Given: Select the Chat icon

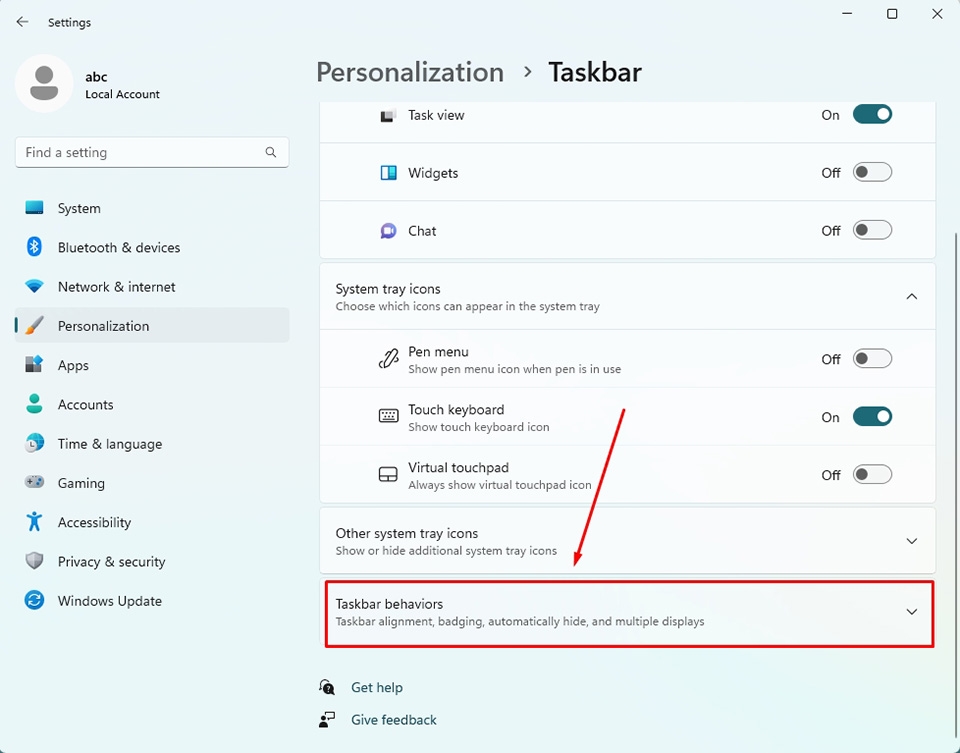Looking at the screenshot, I should pyautogui.click(x=388, y=230).
